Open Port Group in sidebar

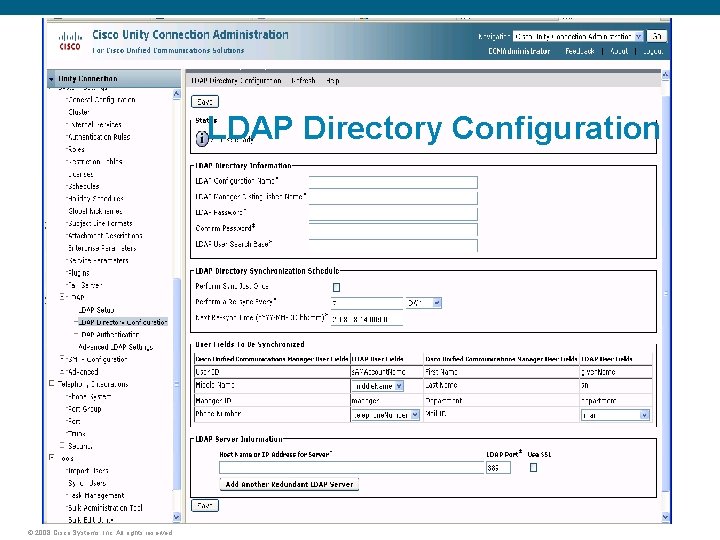click(84, 409)
